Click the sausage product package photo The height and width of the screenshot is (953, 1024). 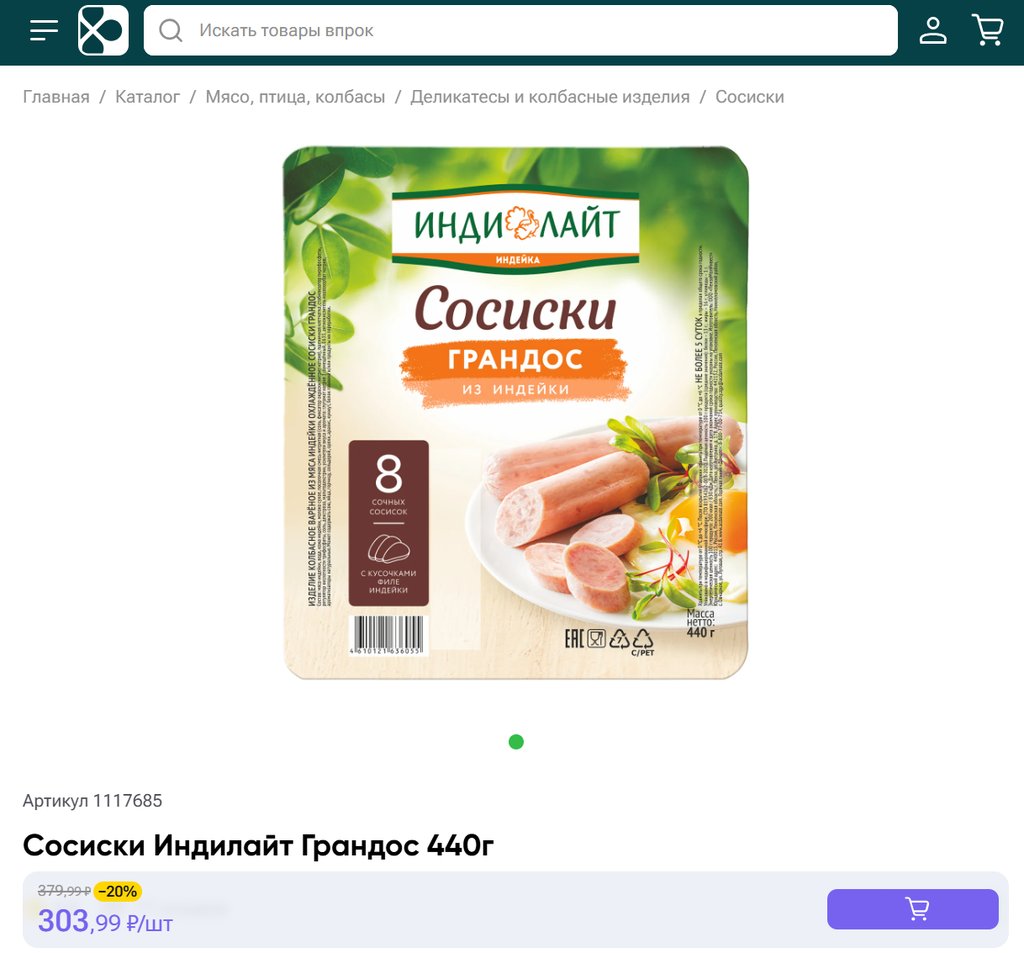pyautogui.click(x=516, y=413)
